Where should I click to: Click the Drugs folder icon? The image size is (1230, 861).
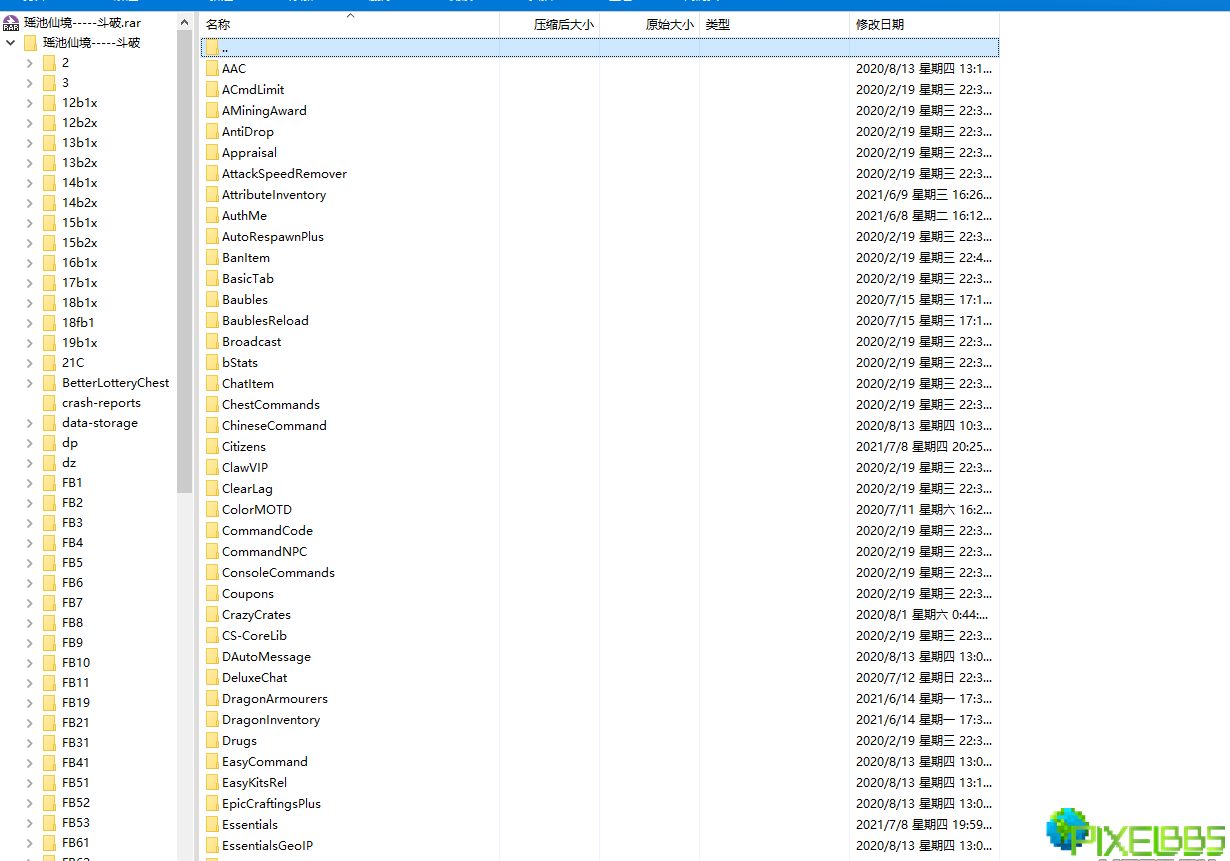coord(211,740)
